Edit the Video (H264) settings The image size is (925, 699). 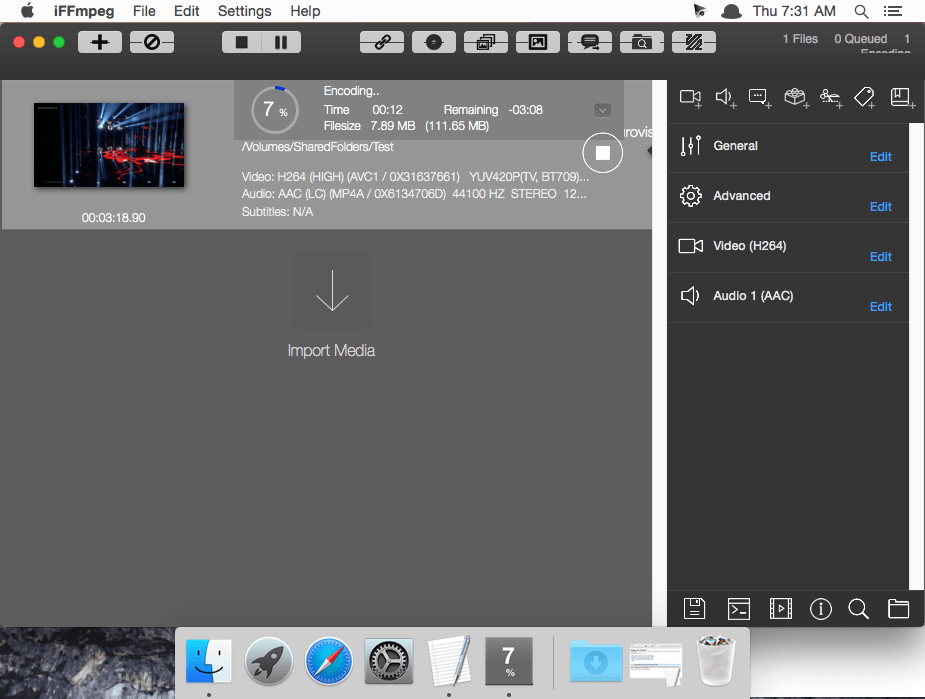pos(880,257)
